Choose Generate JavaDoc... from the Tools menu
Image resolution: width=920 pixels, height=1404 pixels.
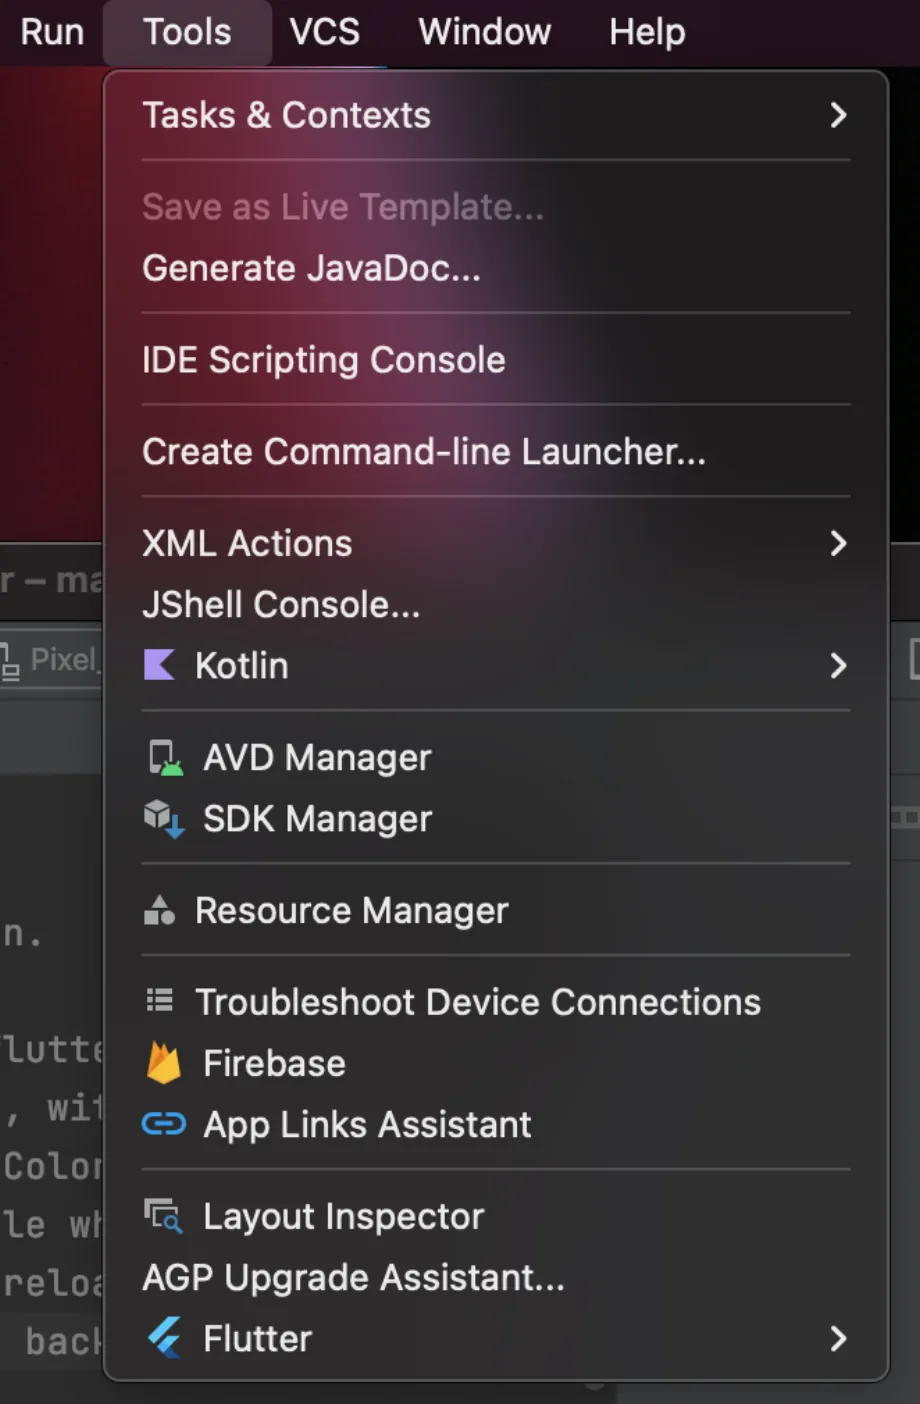coord(496,268)
